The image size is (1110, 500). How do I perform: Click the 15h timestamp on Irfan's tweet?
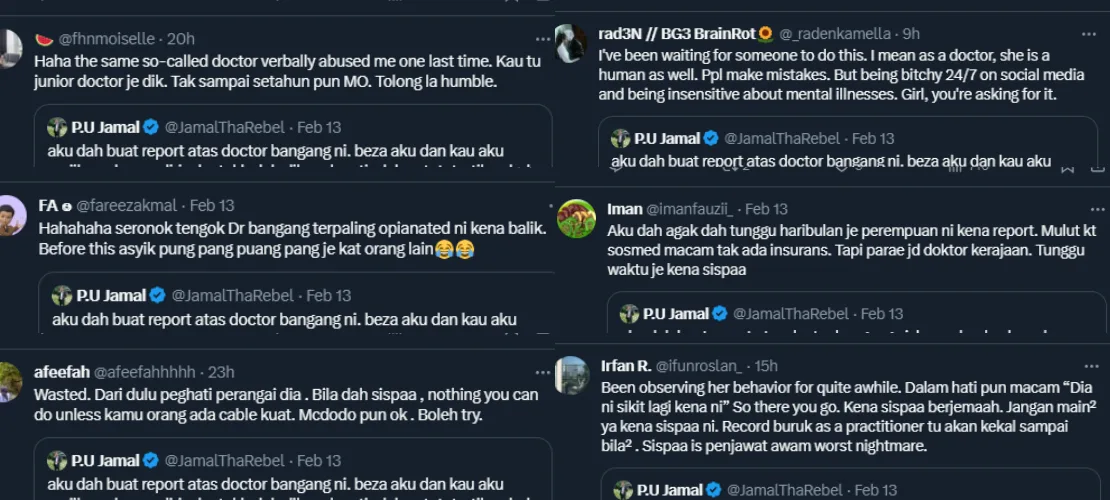click(x=767, y=365)
